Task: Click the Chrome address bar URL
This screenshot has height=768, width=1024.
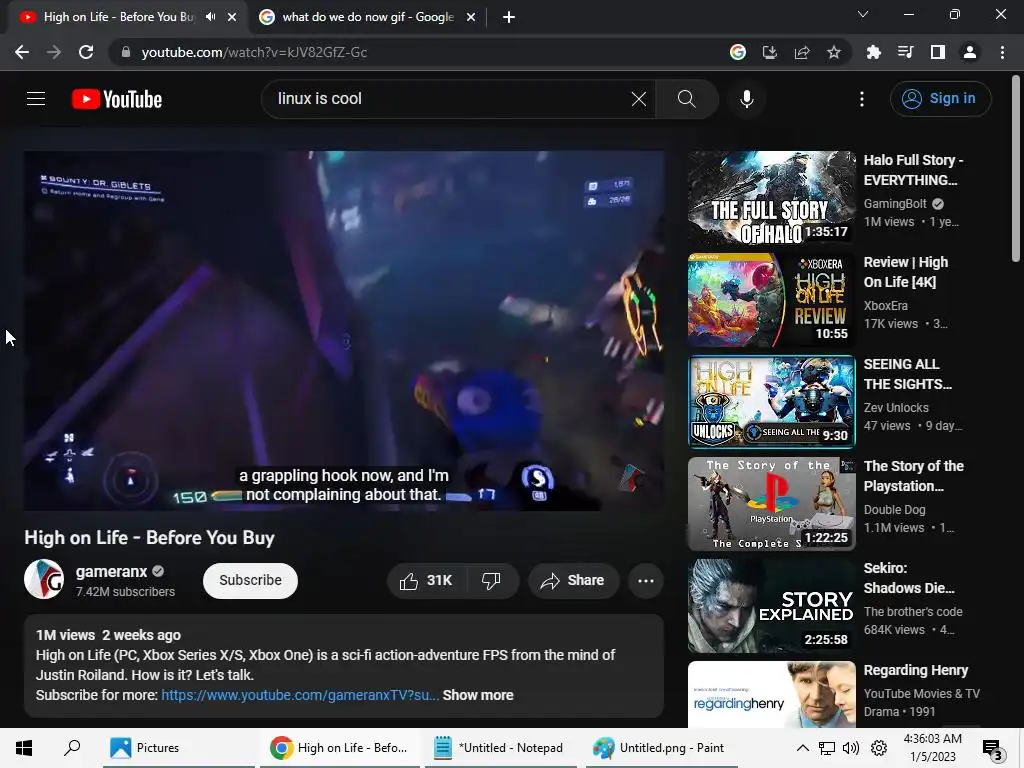Action: (254, 52)
